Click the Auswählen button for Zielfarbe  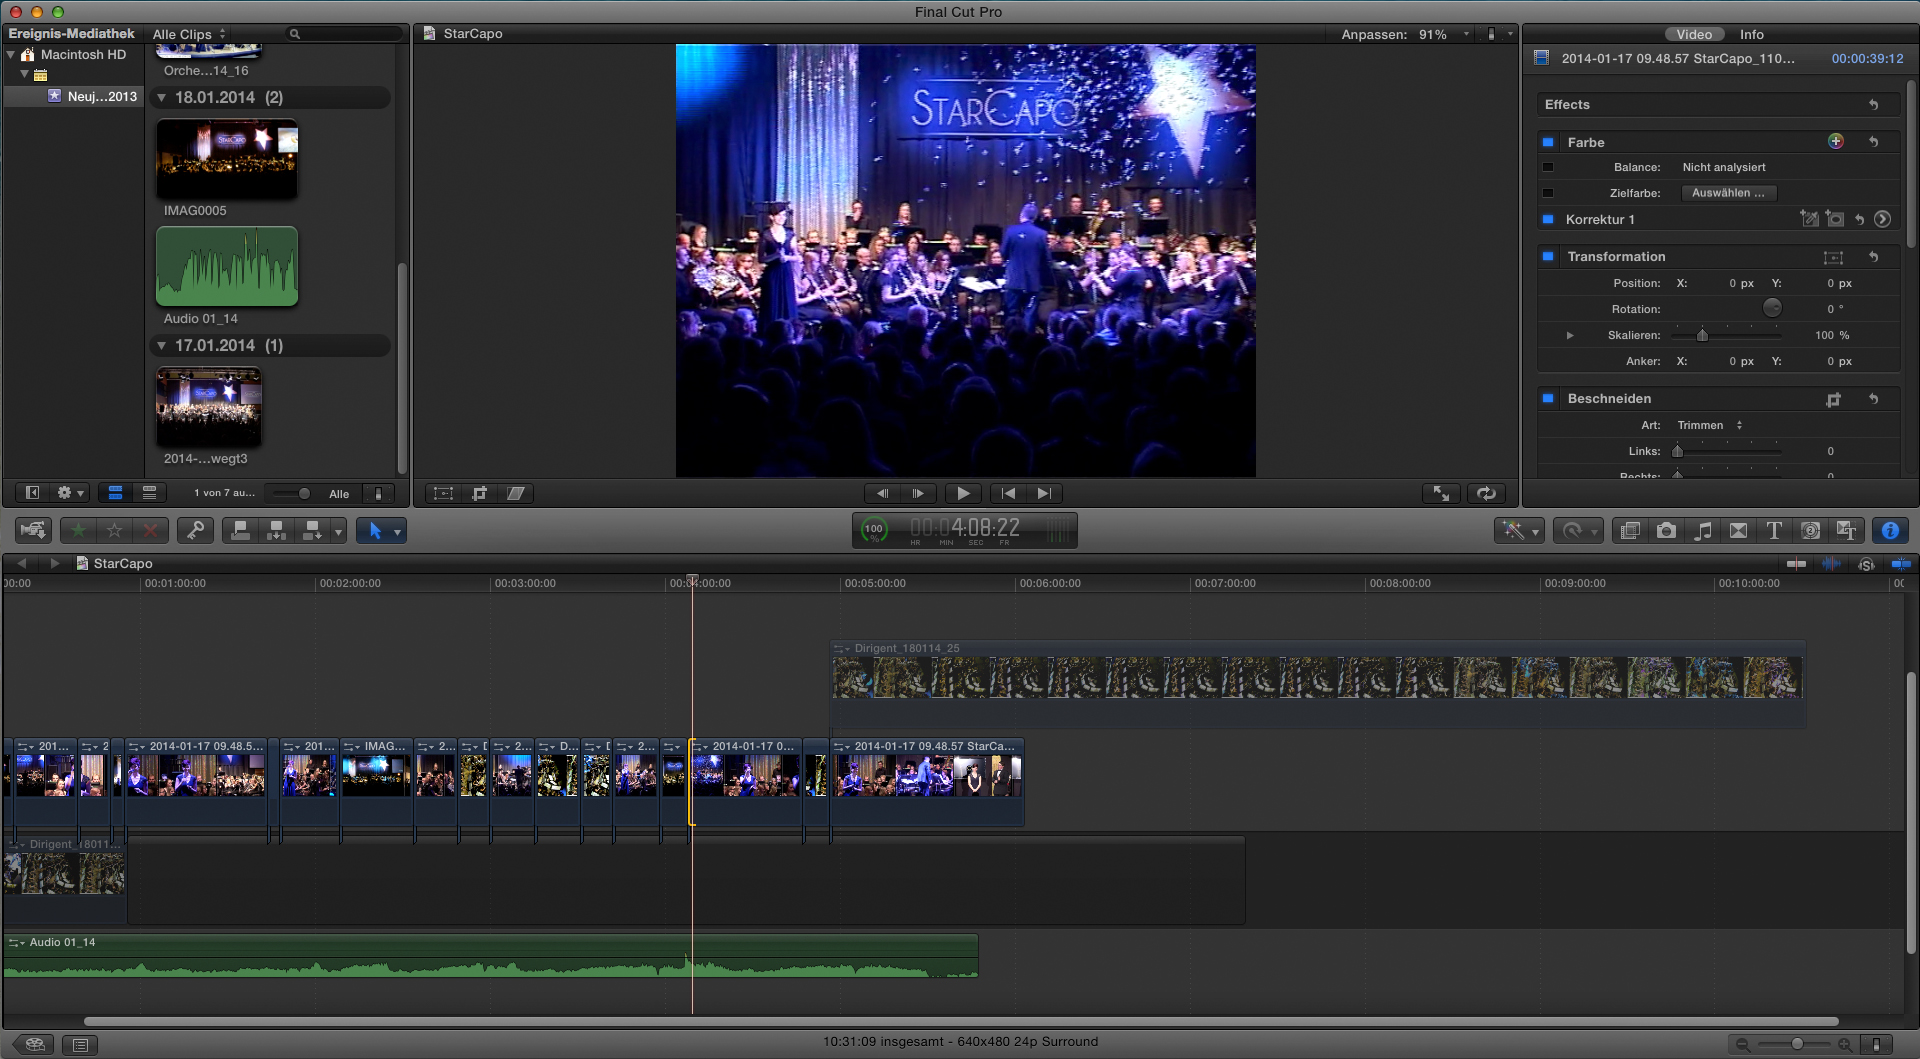(1727, 193)
